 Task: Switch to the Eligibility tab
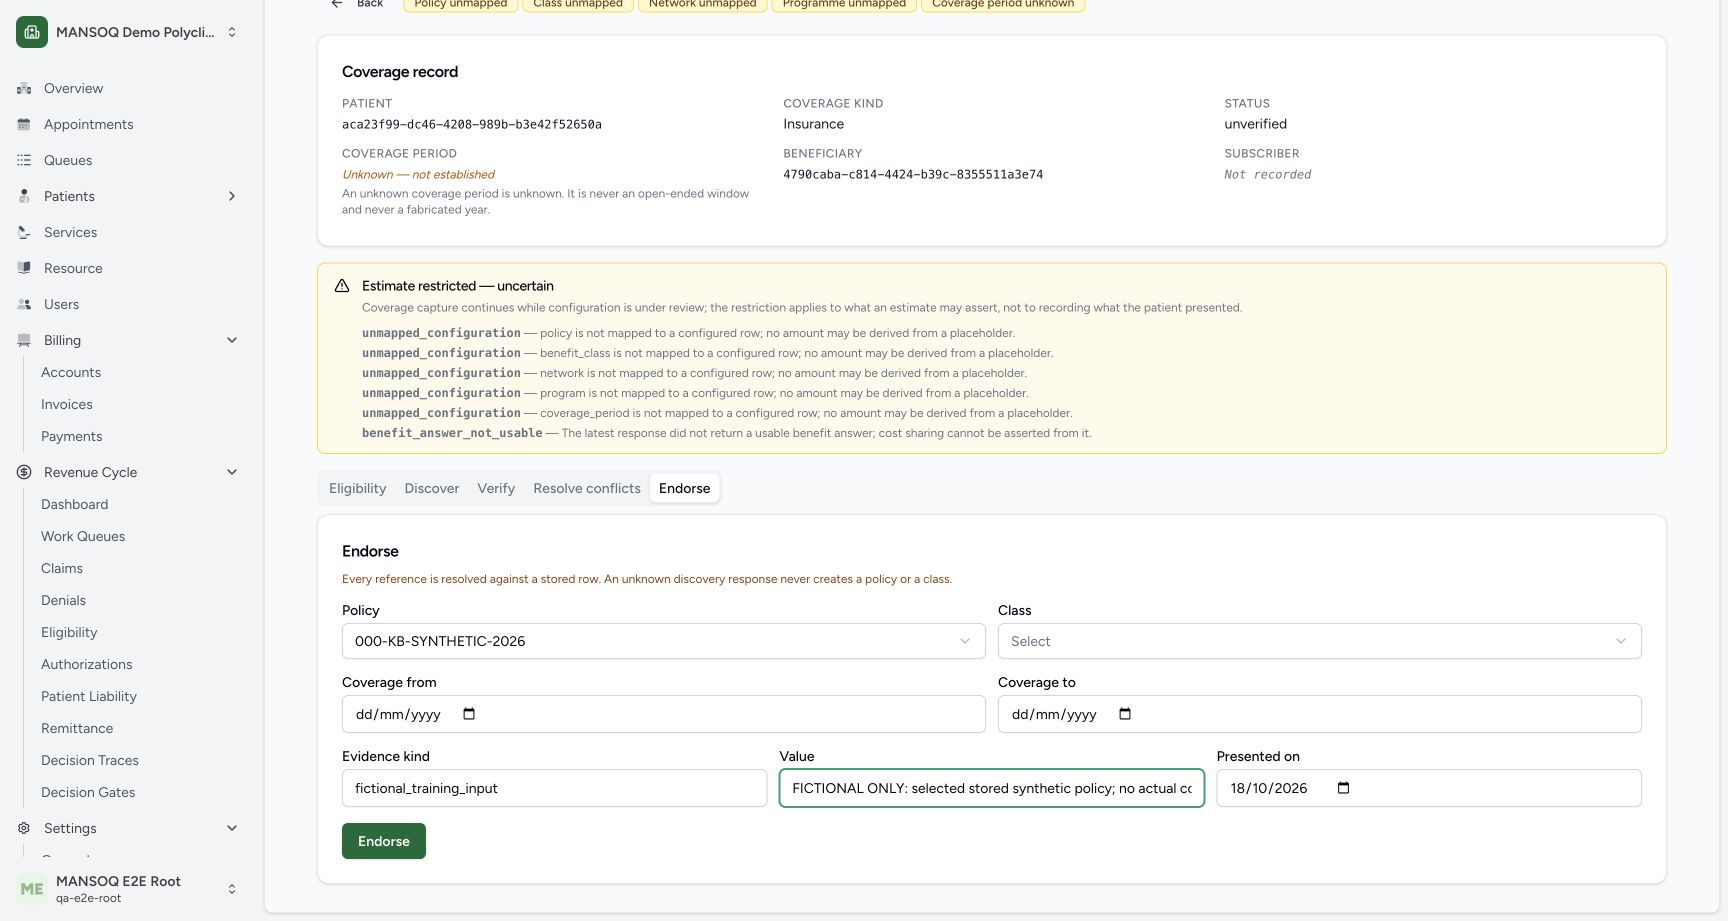pyautogui.click(x=357, y=488)
